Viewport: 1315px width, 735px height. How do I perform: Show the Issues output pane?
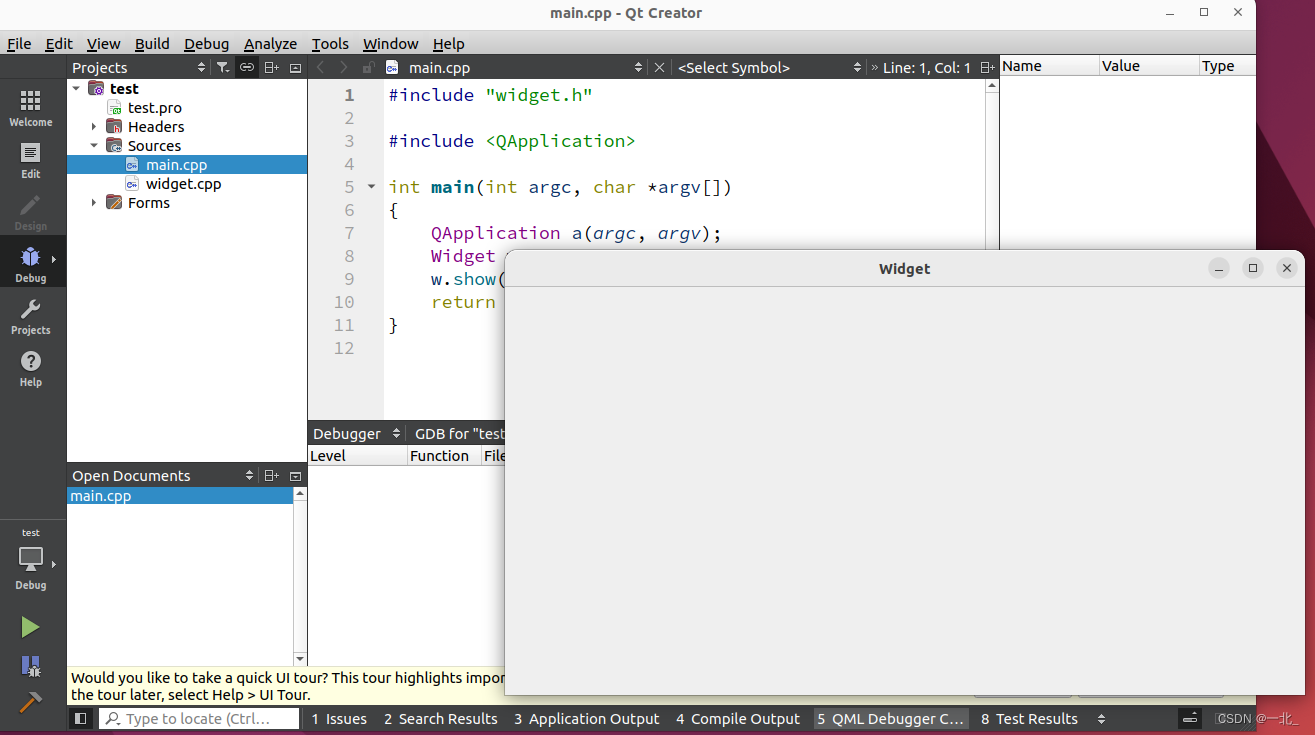pos(339,719)
